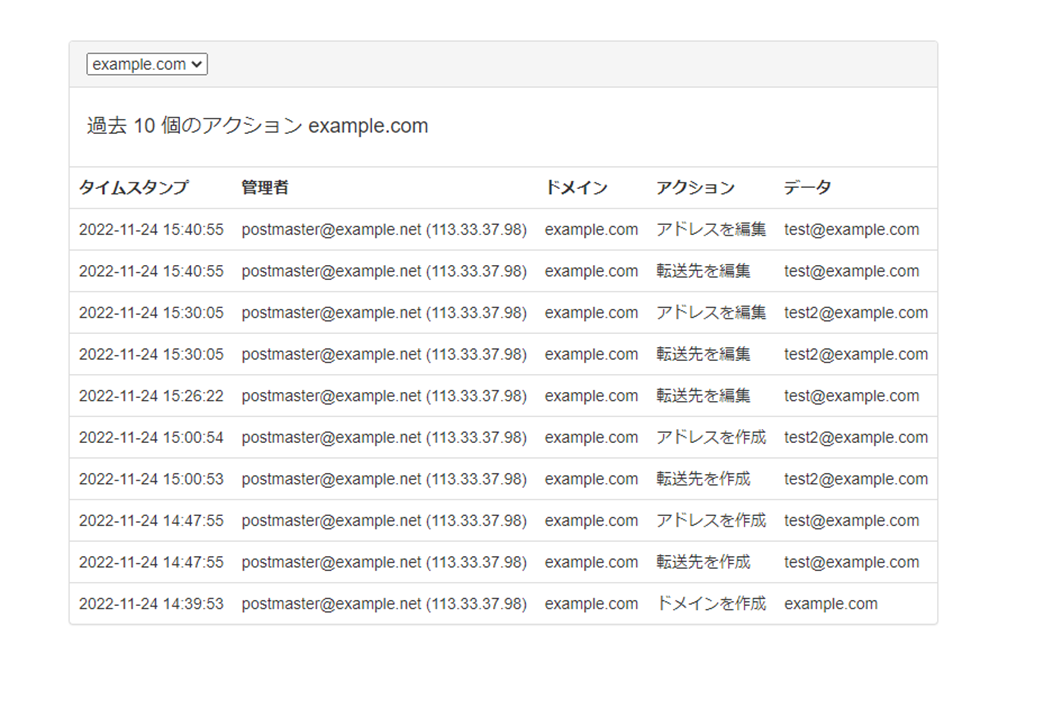This screenshot has height=717, width=1062.
Task: Click test@example.com in the second row
Action: [x=852, y=270]
